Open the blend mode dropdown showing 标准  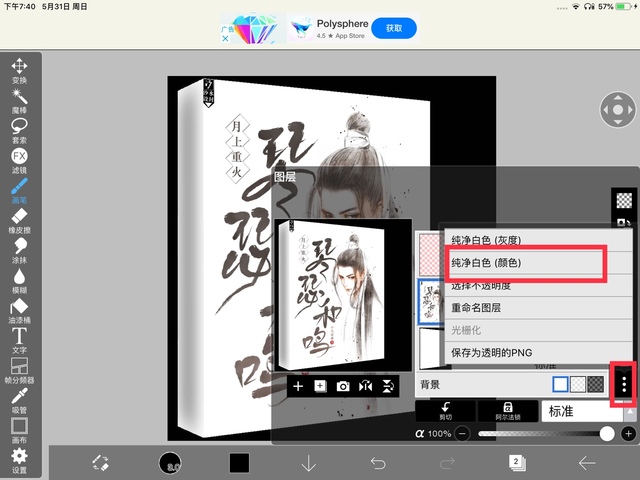[585, 411]
